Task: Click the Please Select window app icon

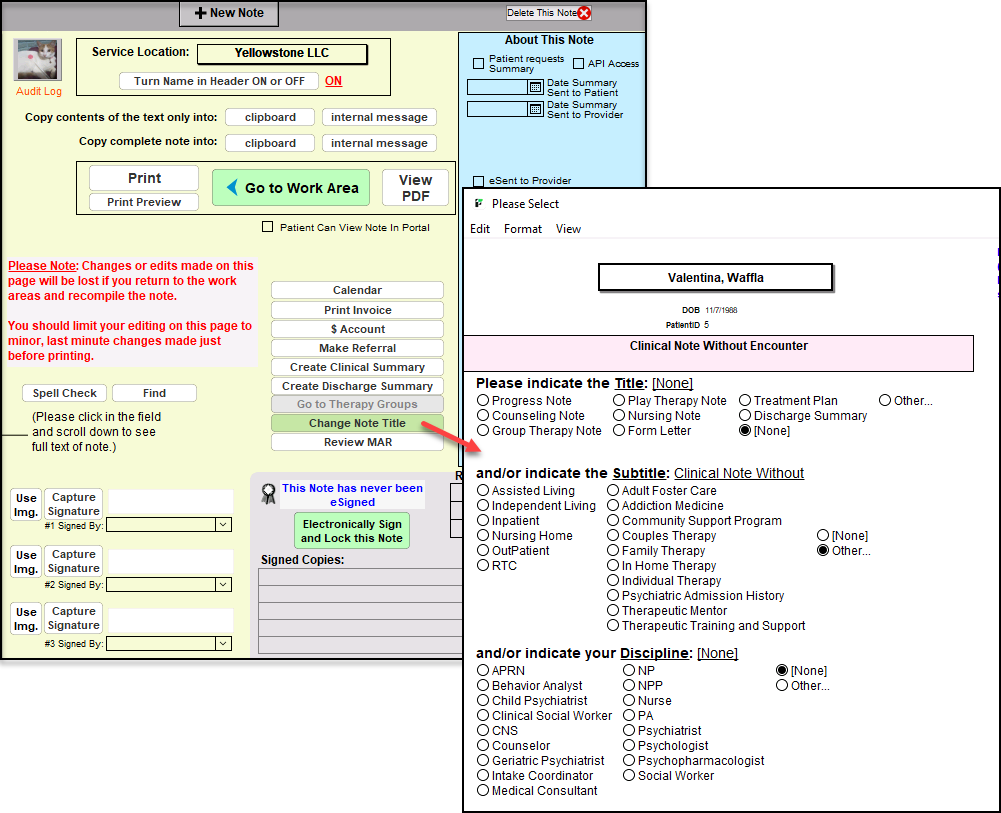Action: (x=479, y=203)
